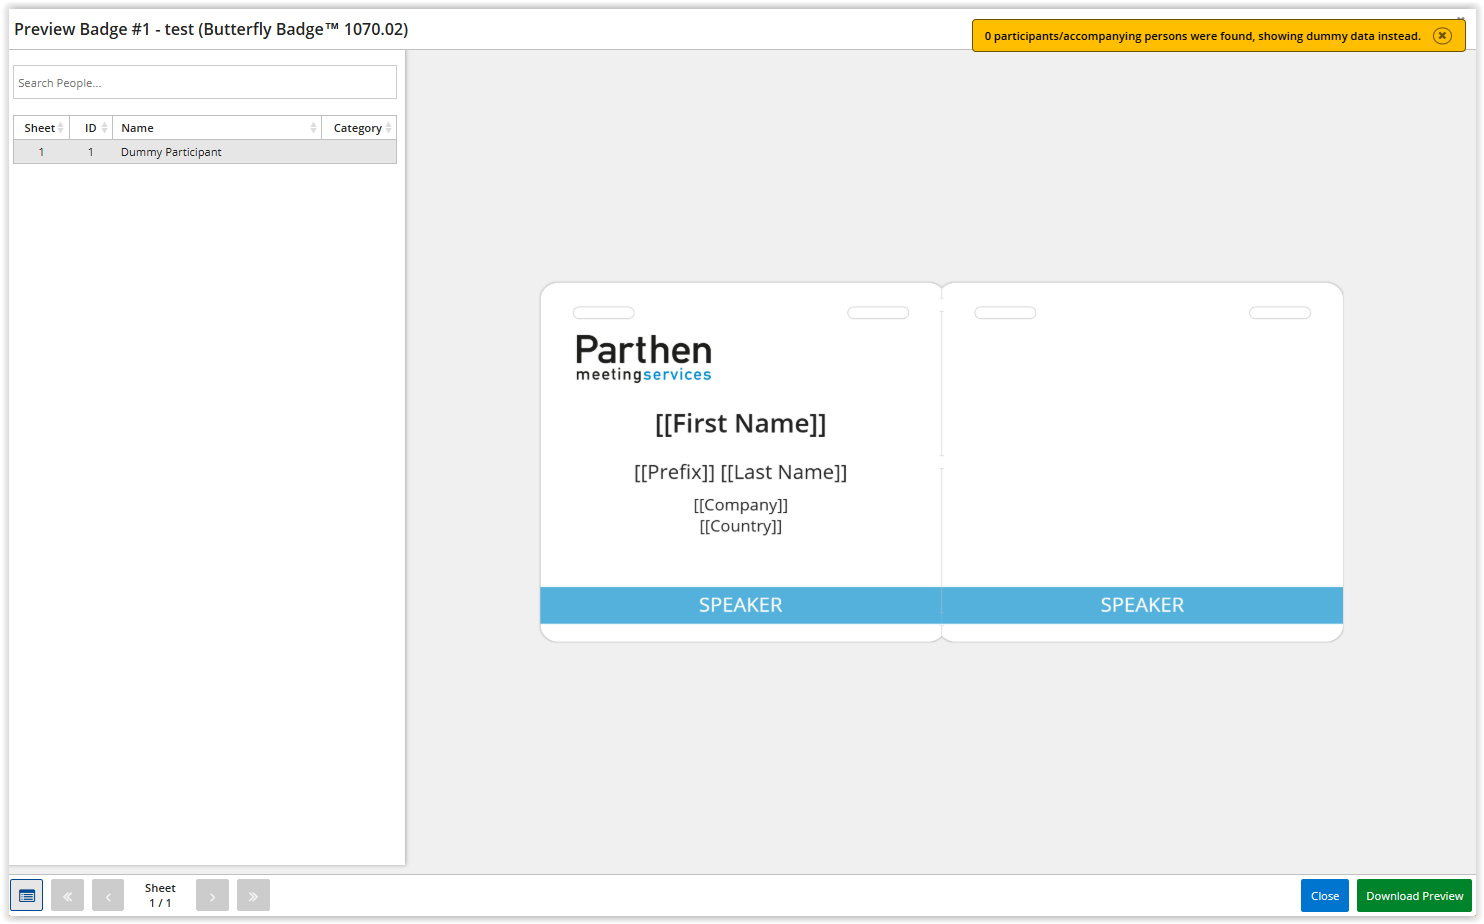This screenshot has width=1484, height=924.
Task: Select the [[Company]] placeholder text
Action: [x=740, y=505]
